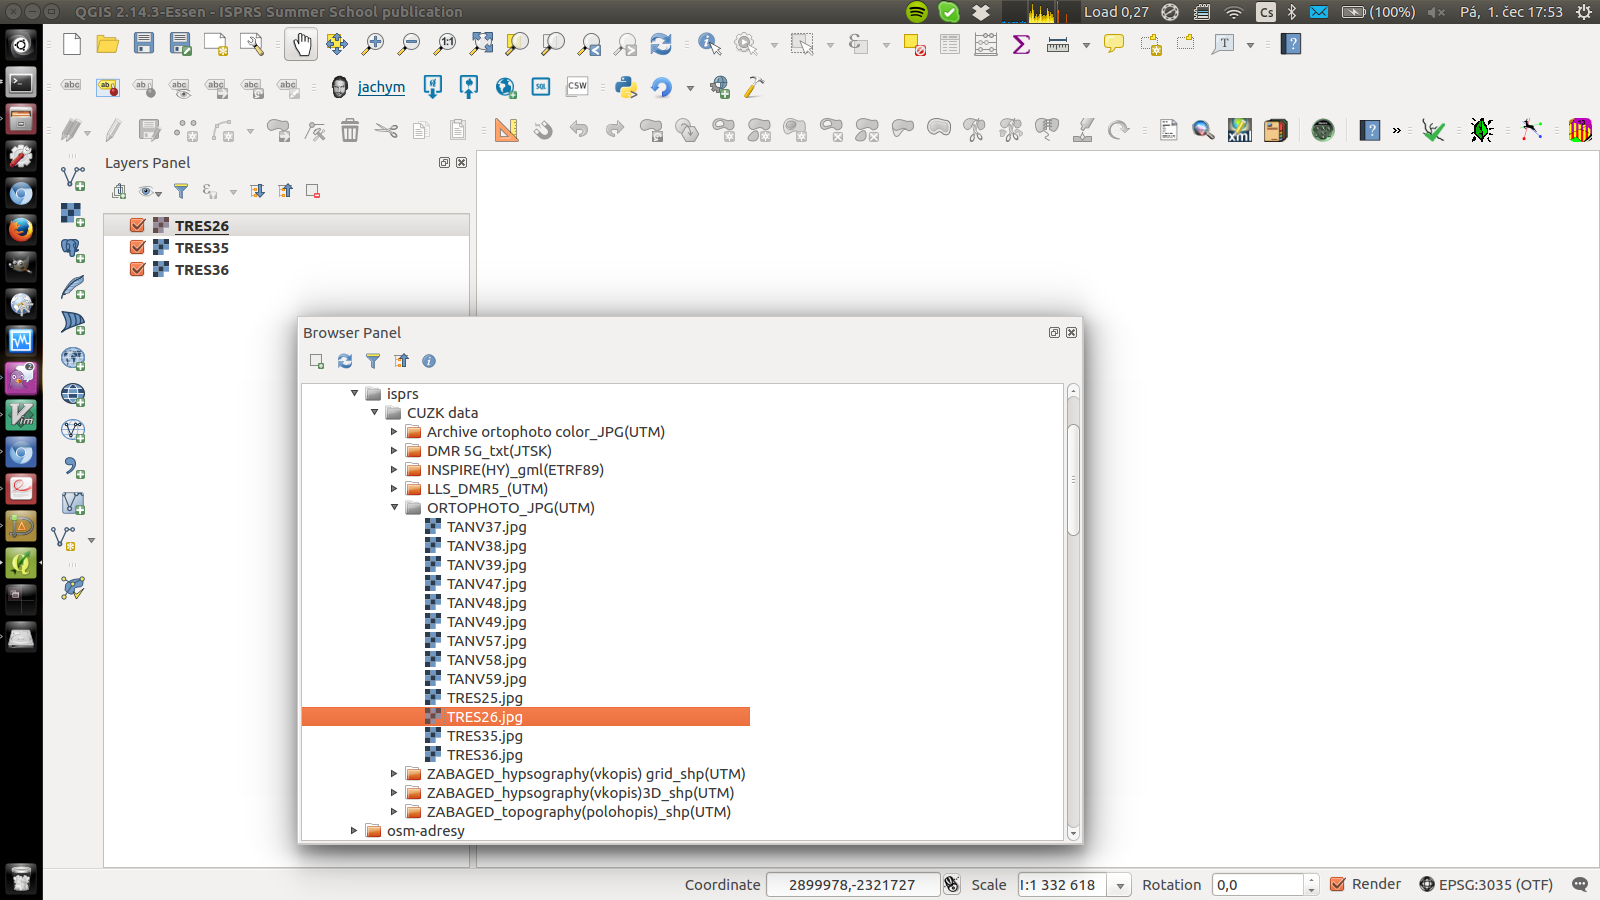Screen dimensions: 1600x900
Task: Select TANV49.jpg in the browser
Action: point(486,622)
